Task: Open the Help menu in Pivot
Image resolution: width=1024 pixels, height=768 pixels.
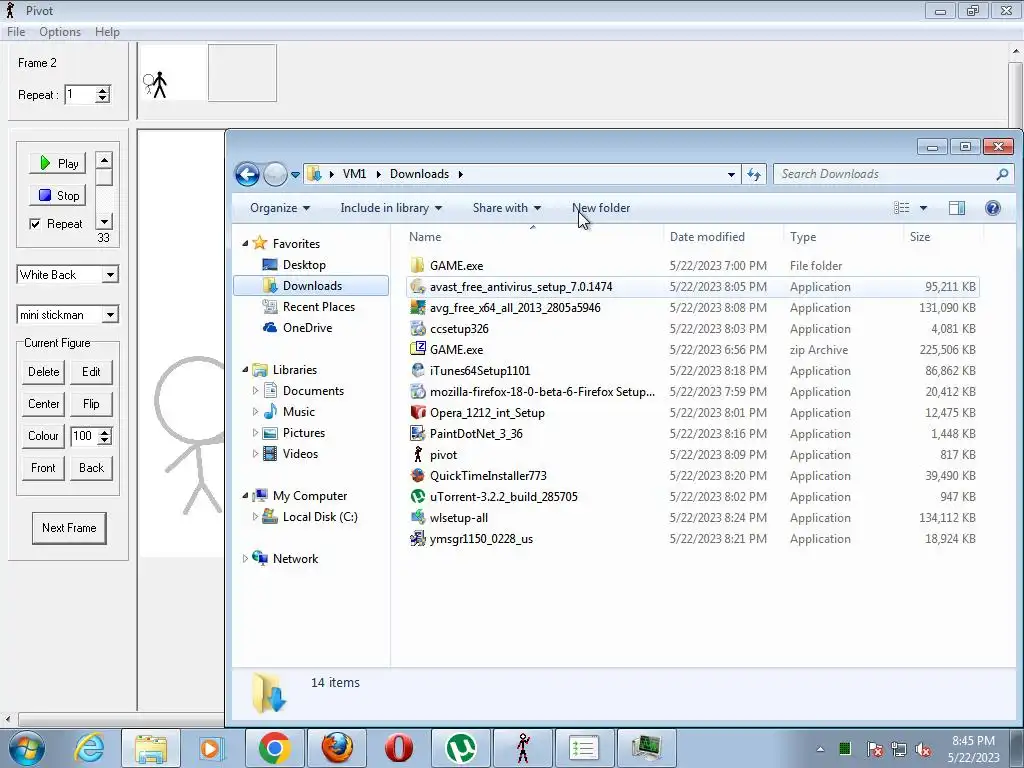Action: (x=107, y=32)
